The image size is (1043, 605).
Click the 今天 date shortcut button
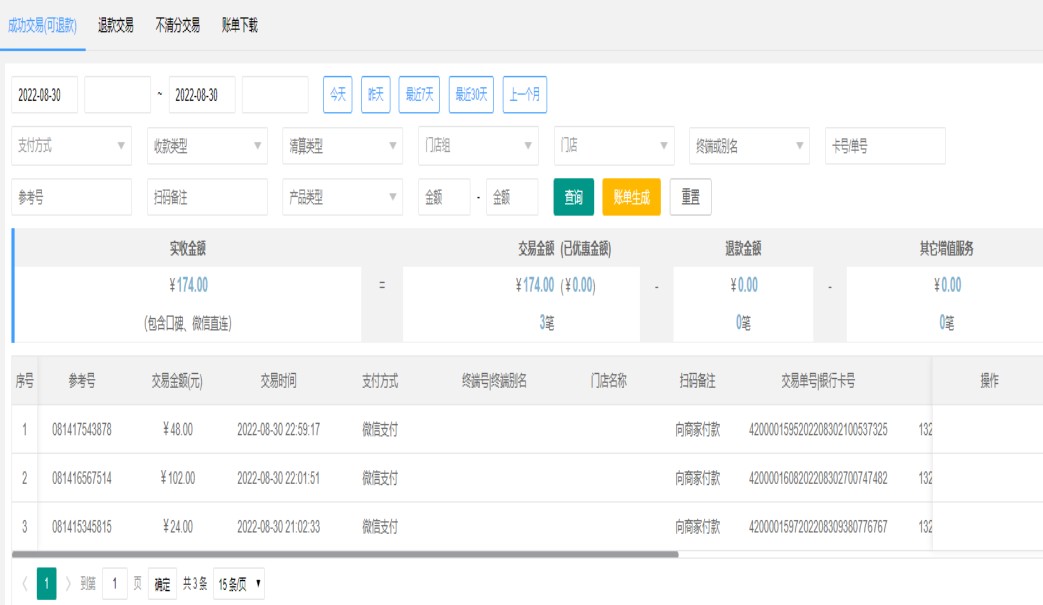point(337,95)
